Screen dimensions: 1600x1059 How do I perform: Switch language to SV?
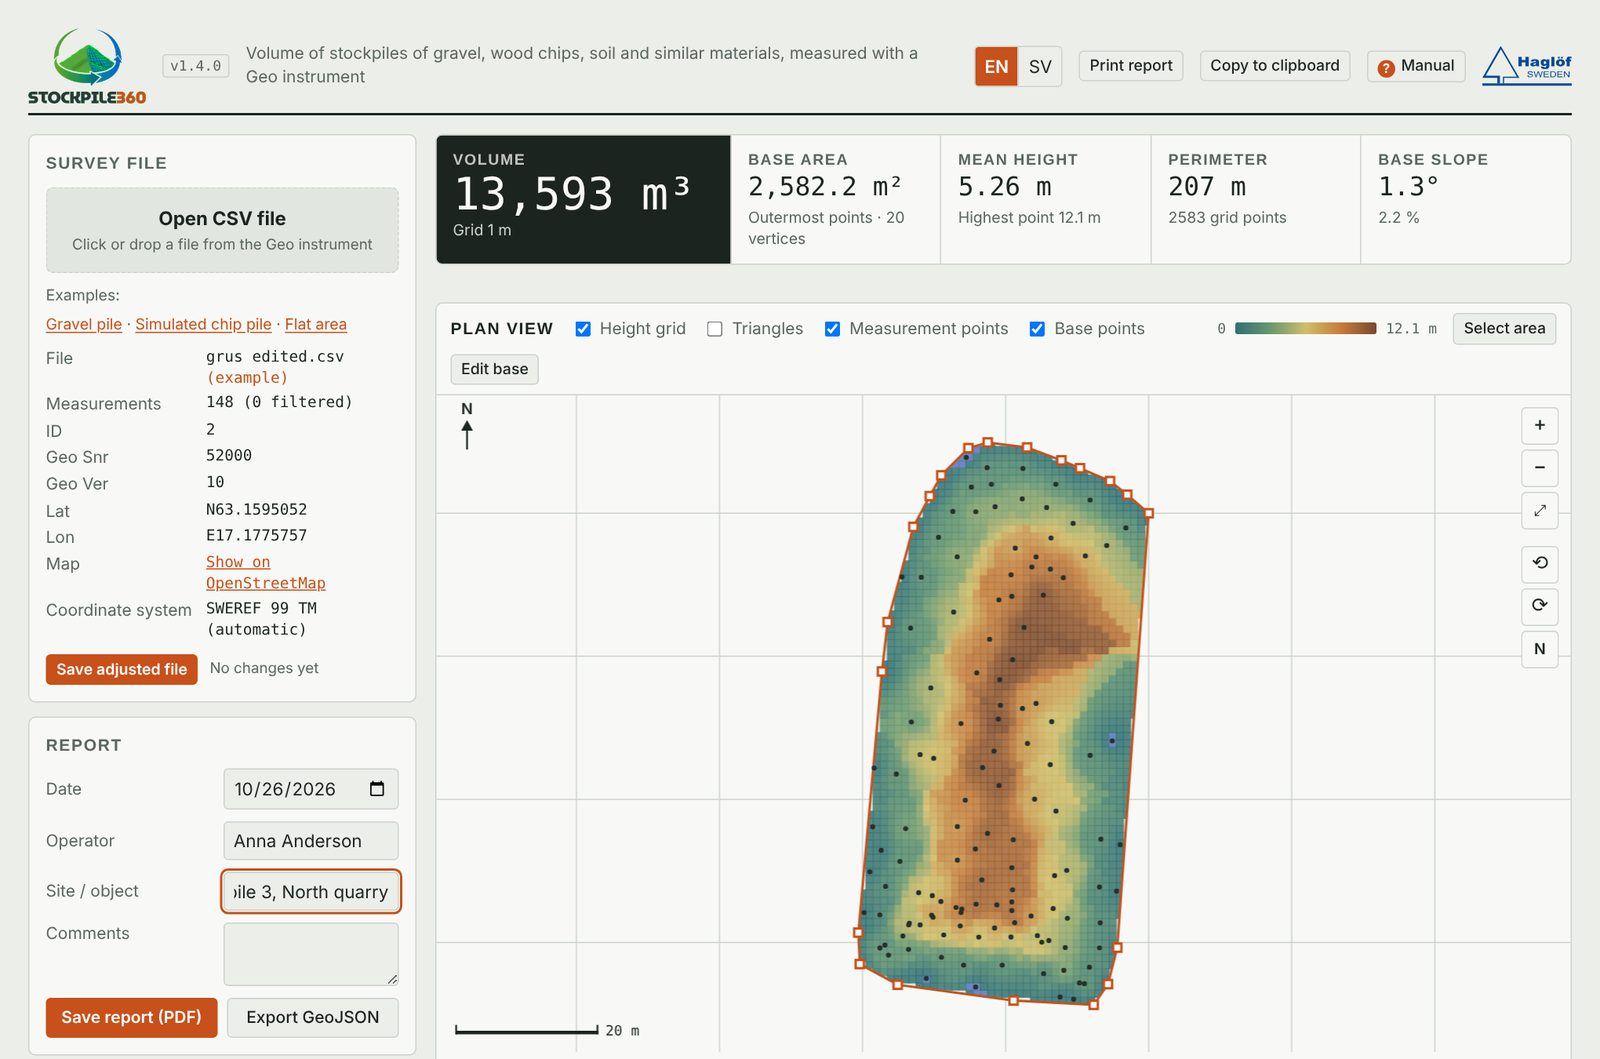[1040, 67]
